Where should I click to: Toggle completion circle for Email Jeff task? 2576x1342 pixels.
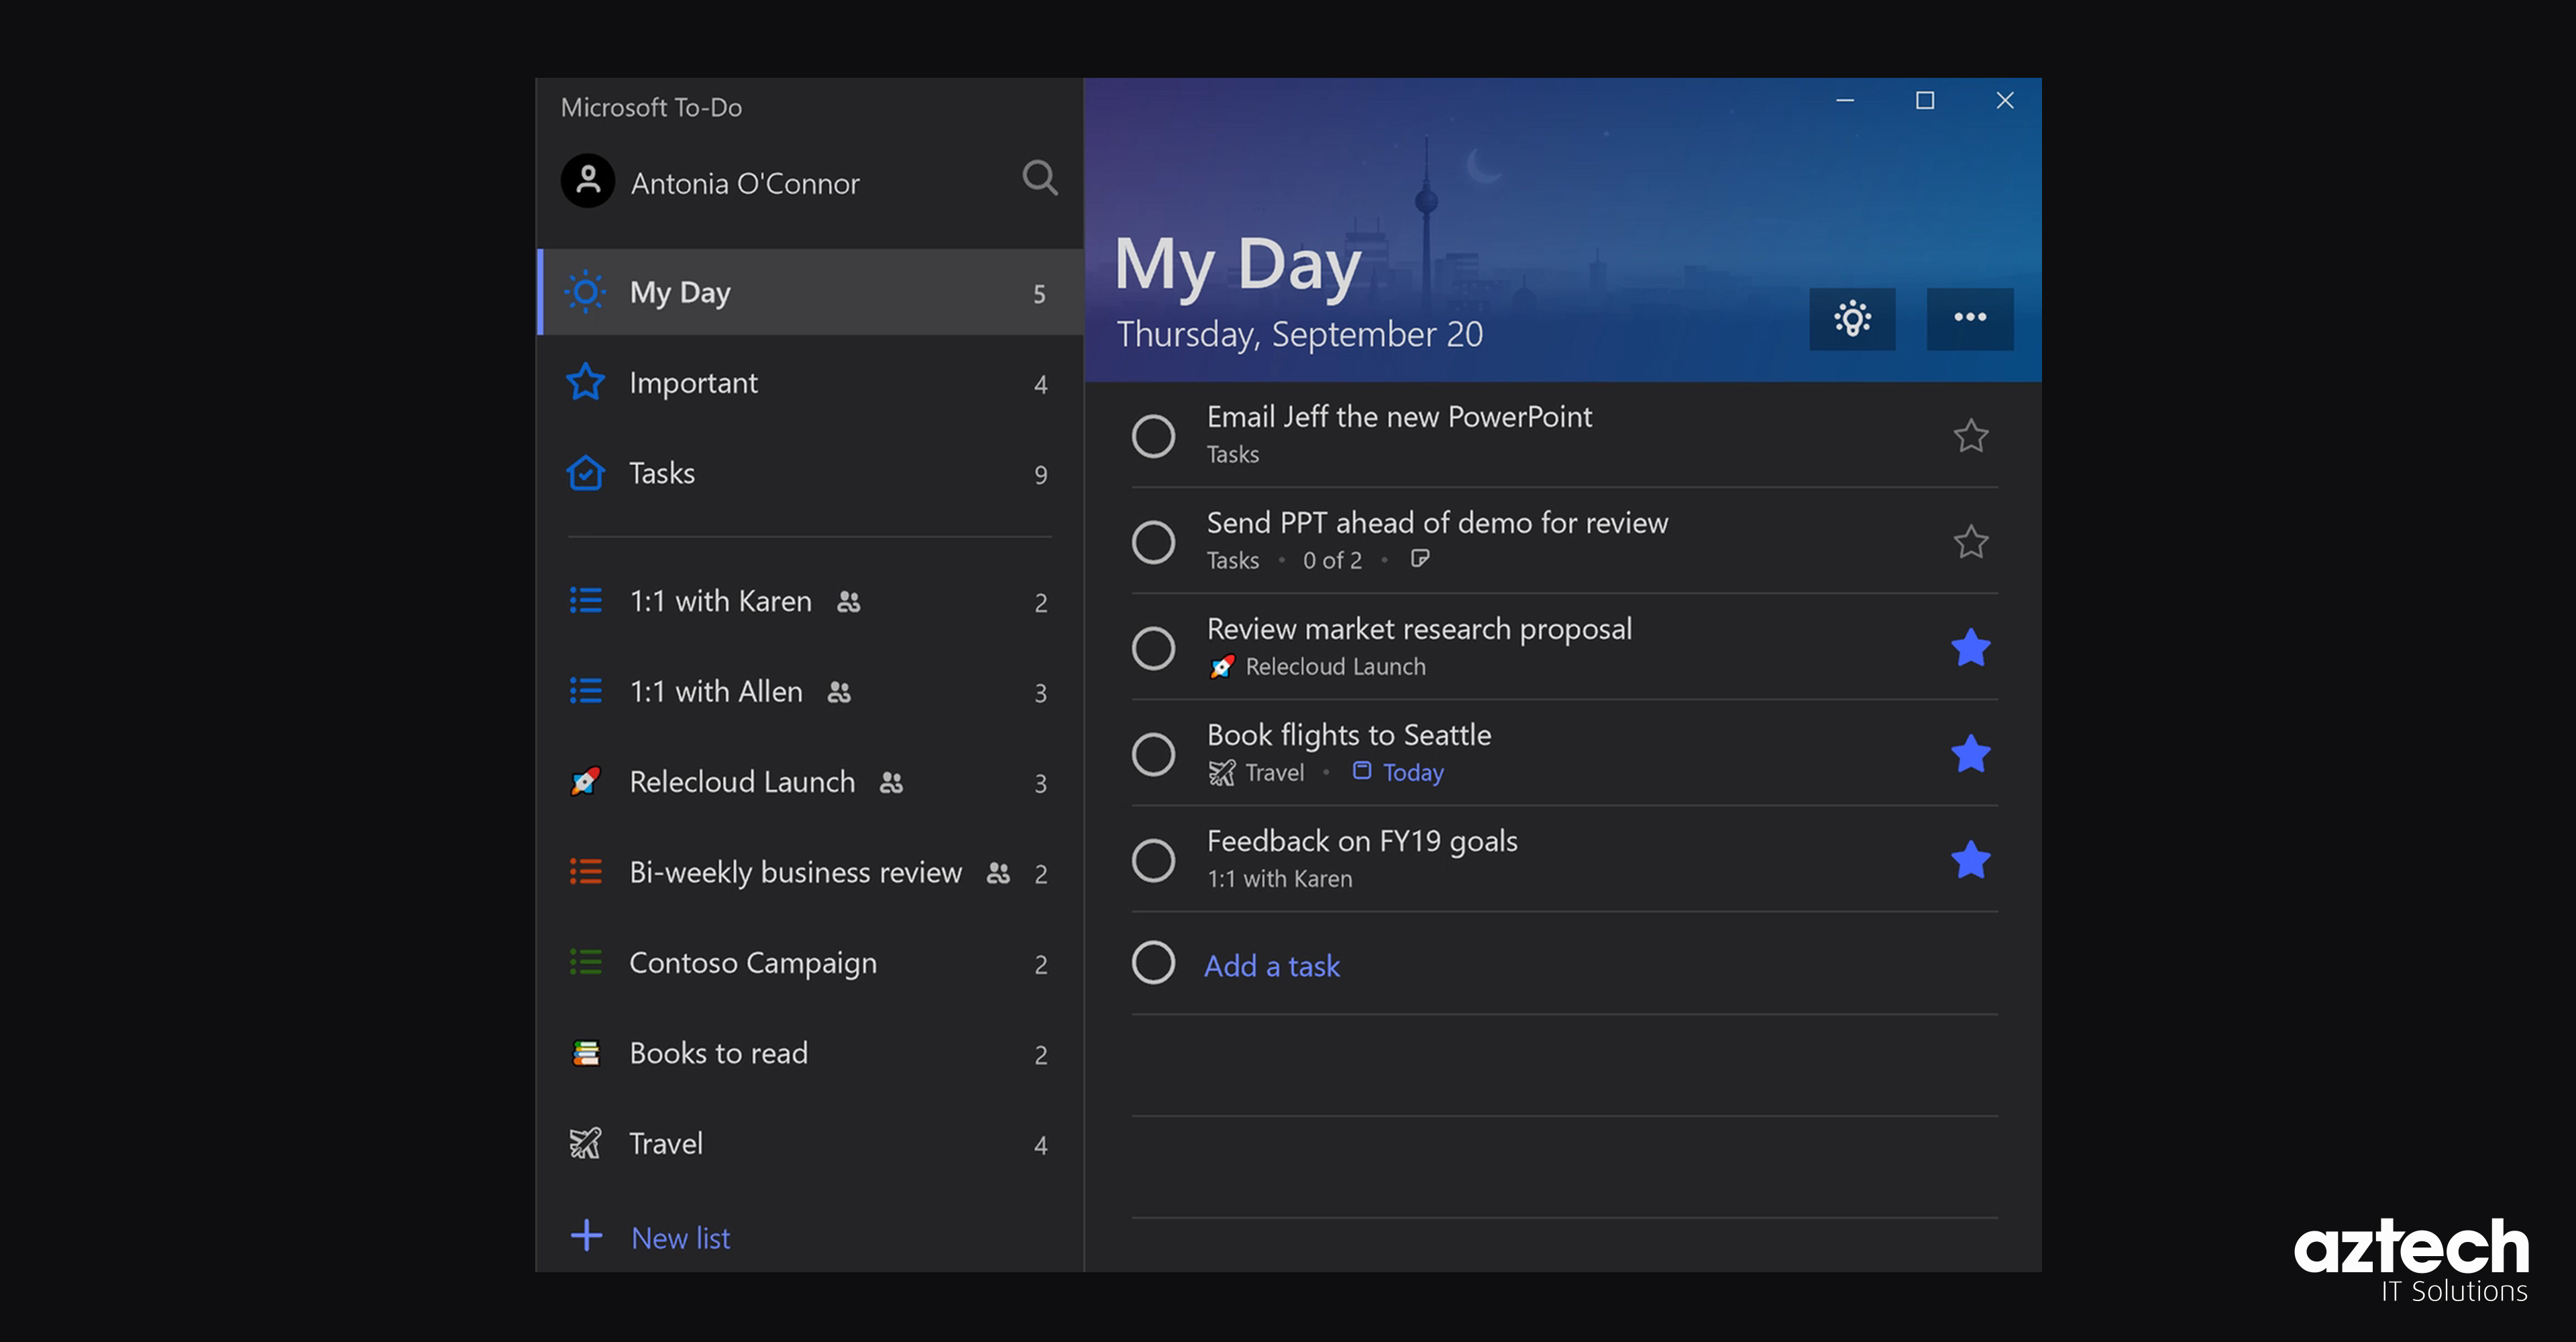pos(1155,433)
